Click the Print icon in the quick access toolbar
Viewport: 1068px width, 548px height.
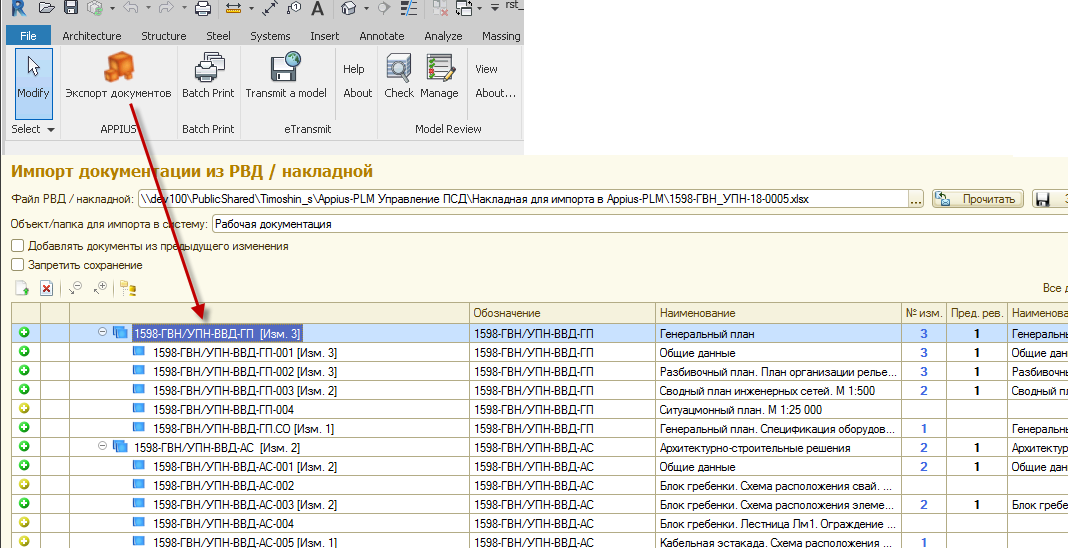(202, 9)
